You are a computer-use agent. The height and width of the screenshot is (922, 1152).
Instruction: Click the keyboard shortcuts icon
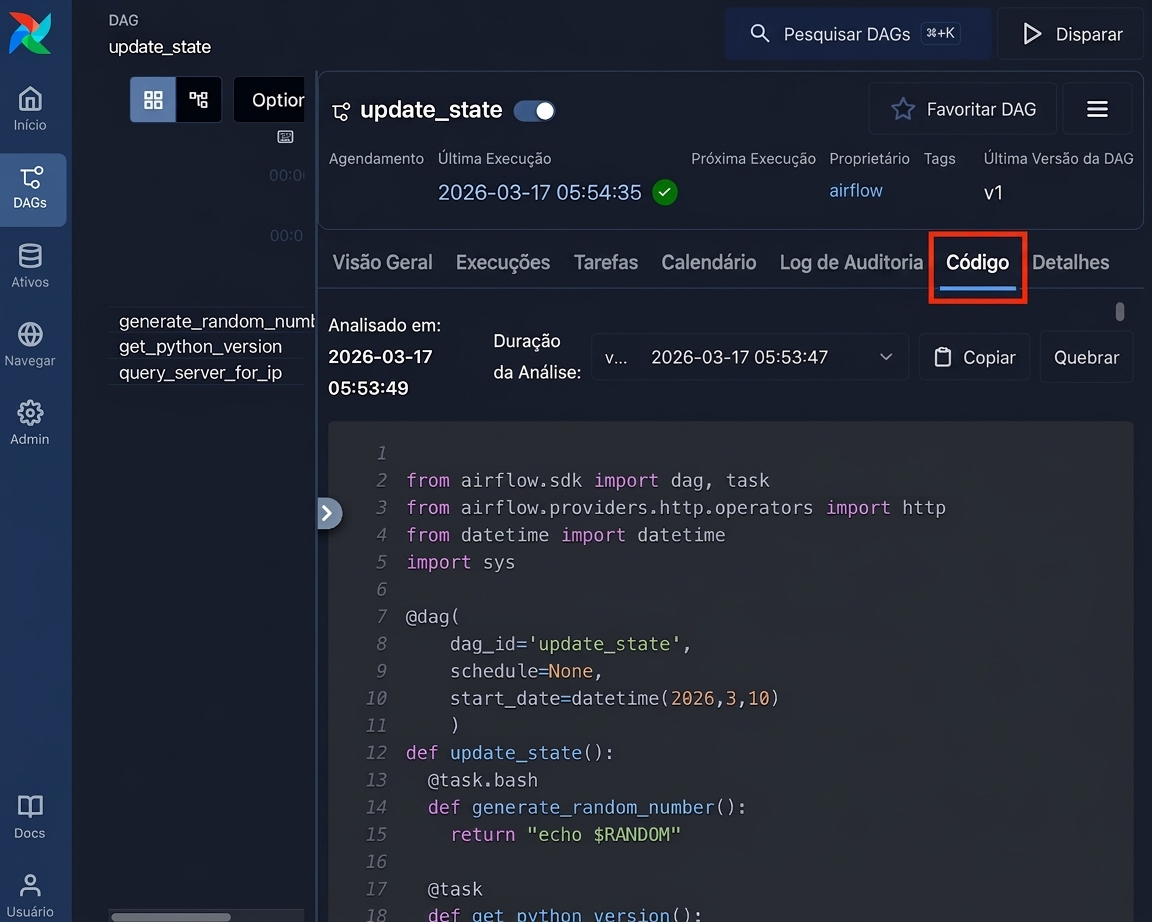(x=285, y=137)
